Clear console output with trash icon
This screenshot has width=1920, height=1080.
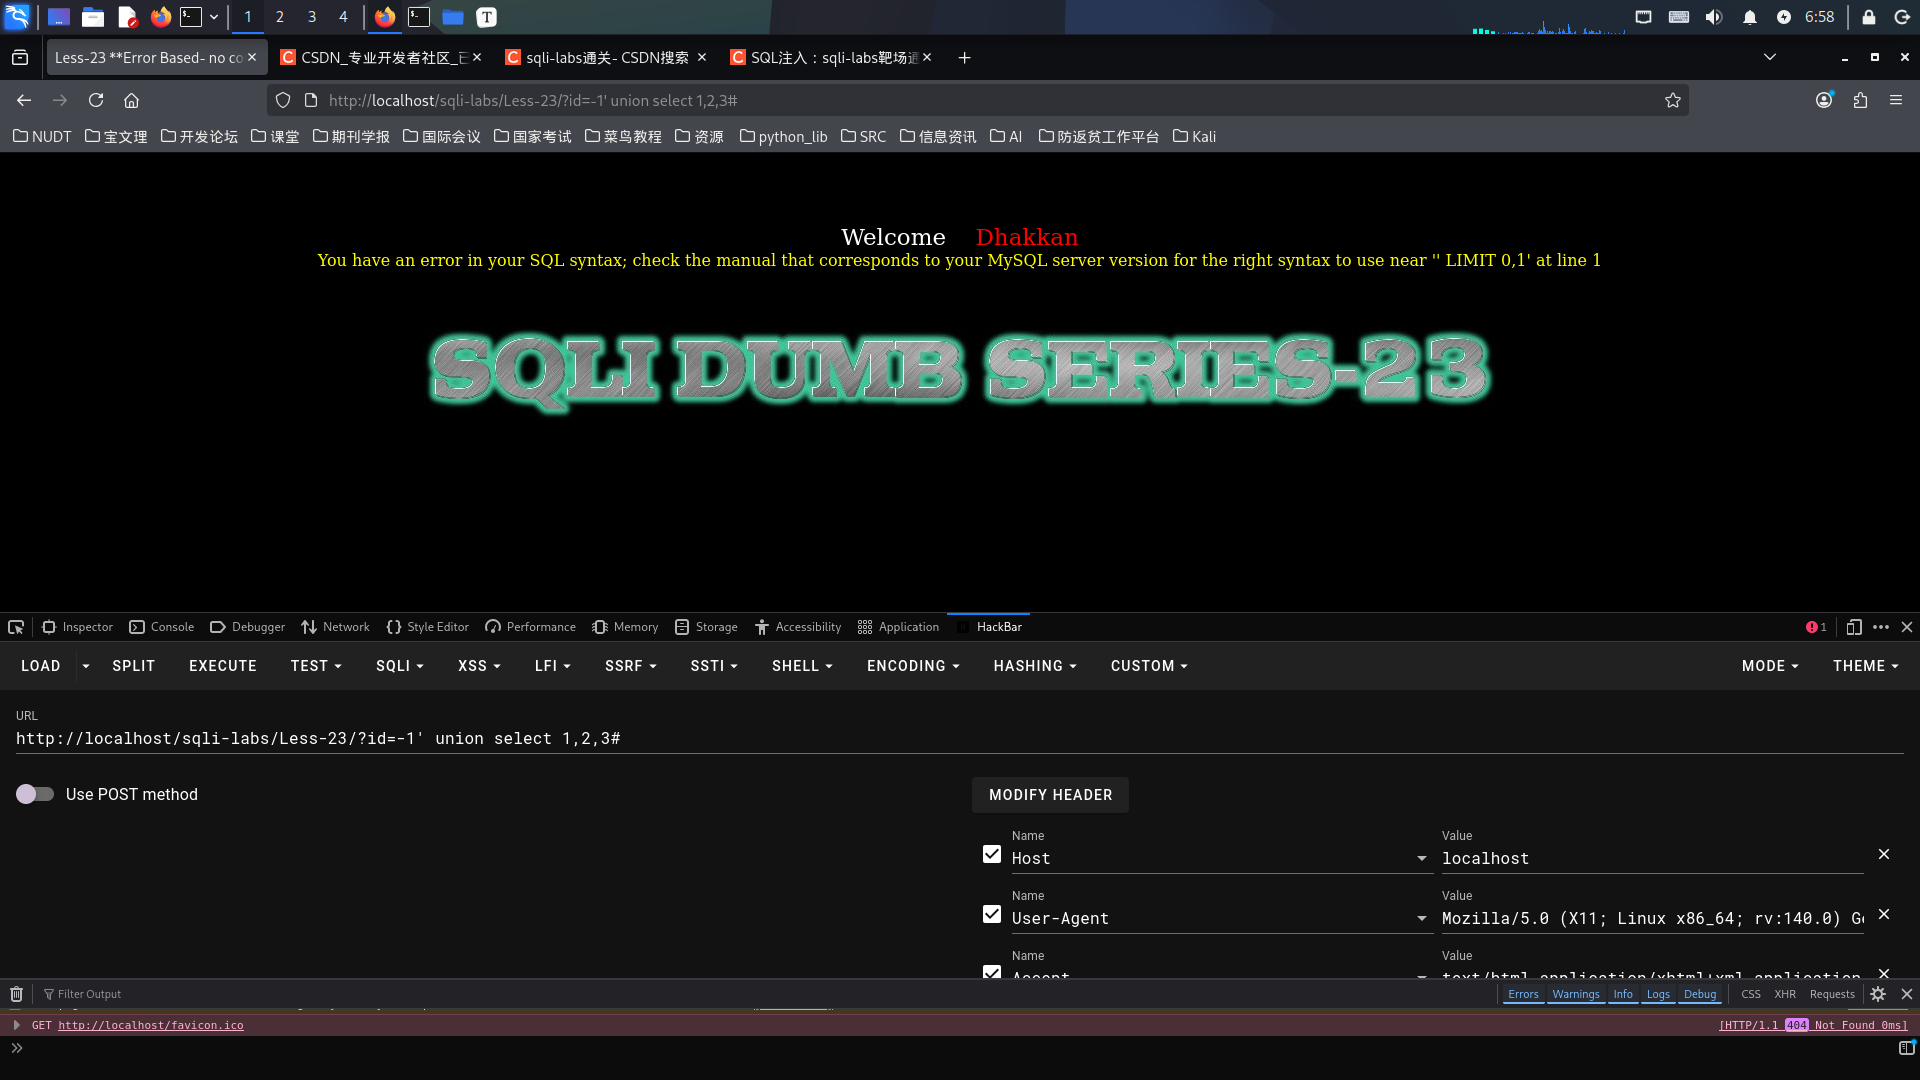16,994
